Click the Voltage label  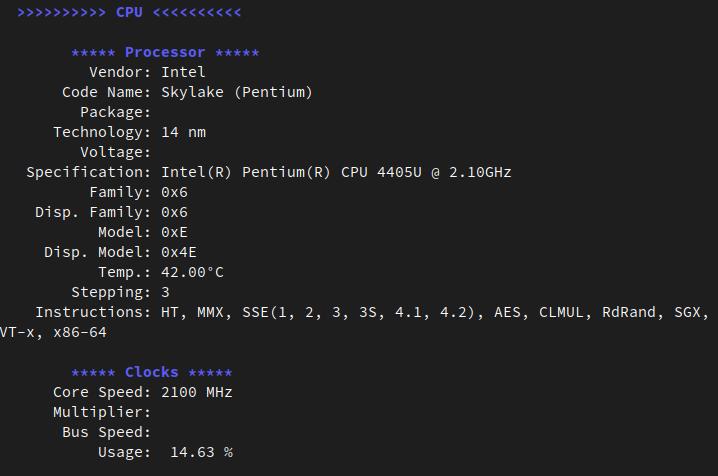115,152
